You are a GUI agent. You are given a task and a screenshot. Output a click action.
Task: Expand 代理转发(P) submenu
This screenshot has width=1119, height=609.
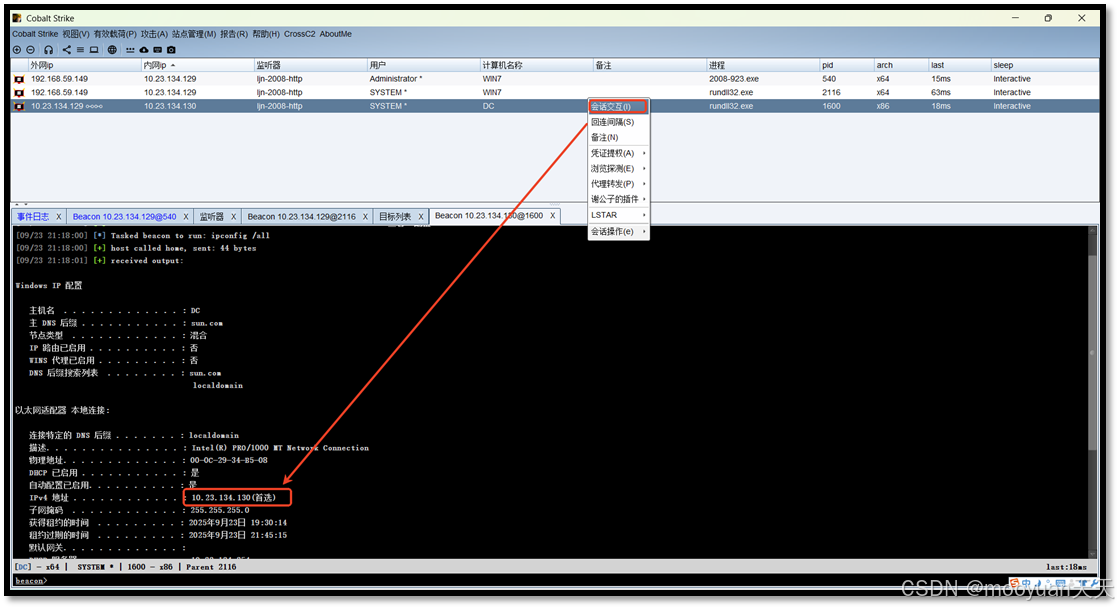618,183
